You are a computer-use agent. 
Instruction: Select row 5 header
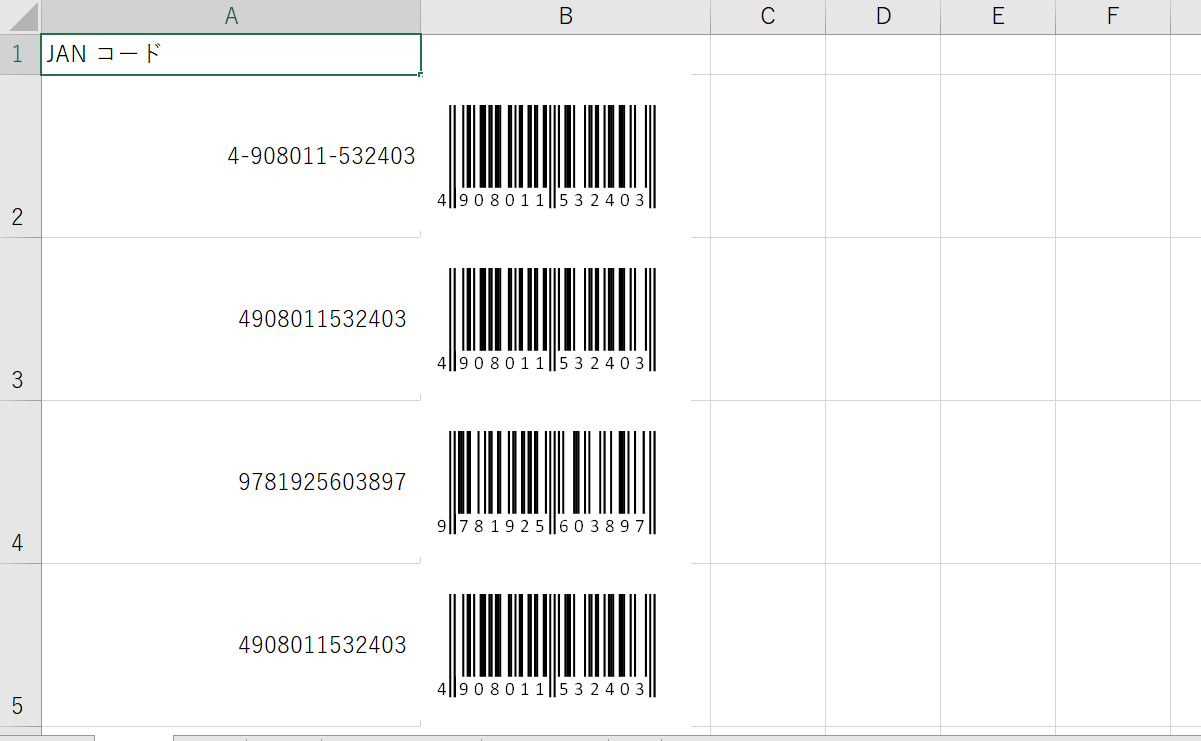point(20,645)
